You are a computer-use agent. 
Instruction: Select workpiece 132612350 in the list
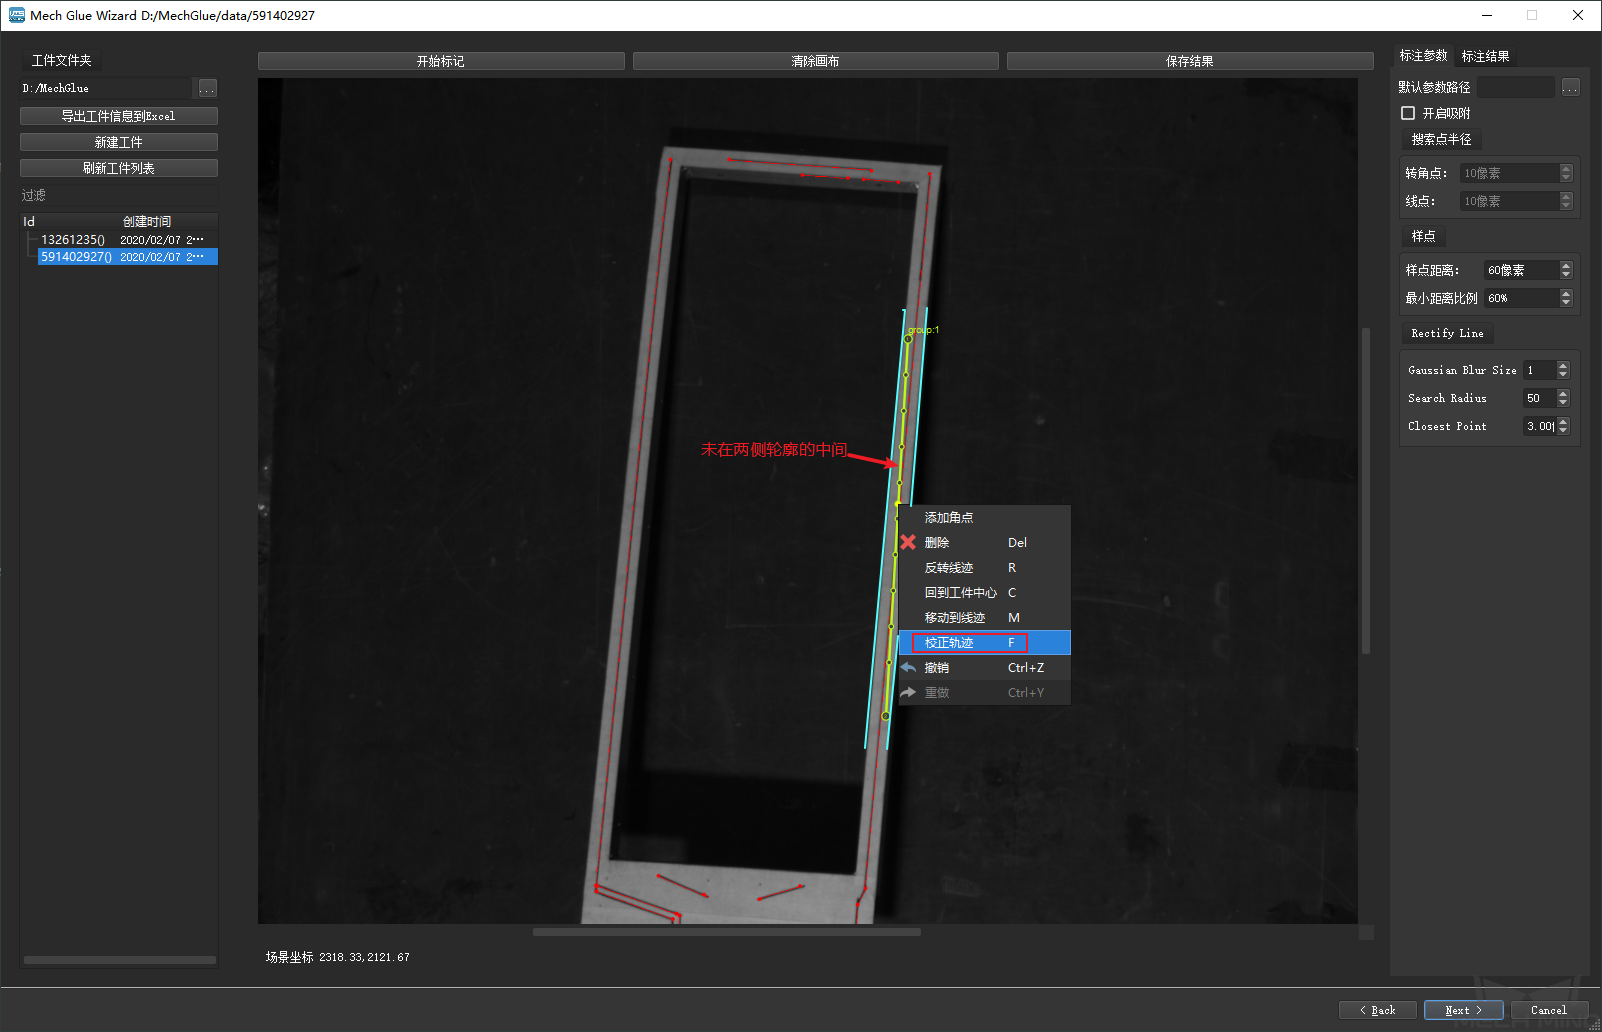pyautogui.click(x=128, y=240)
